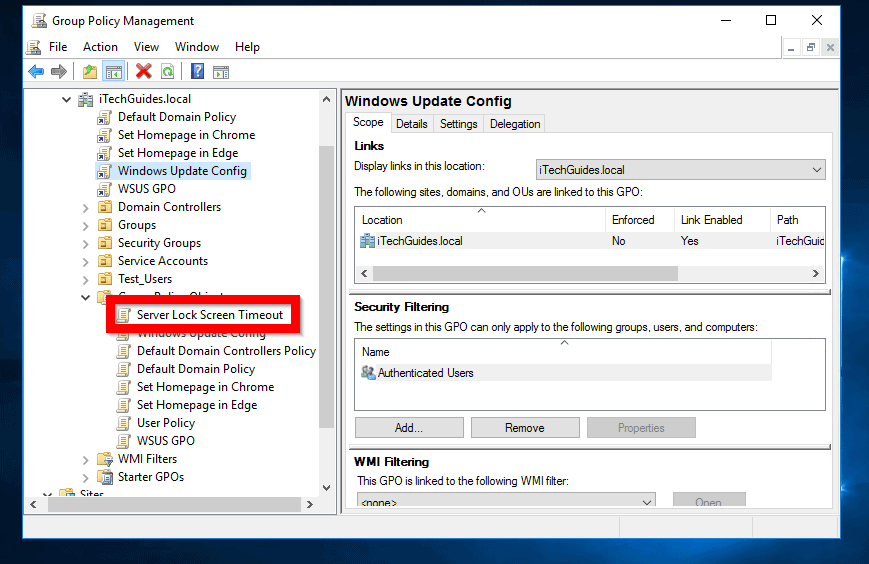Click tree pane scroll down arrow

click(326, 488)
